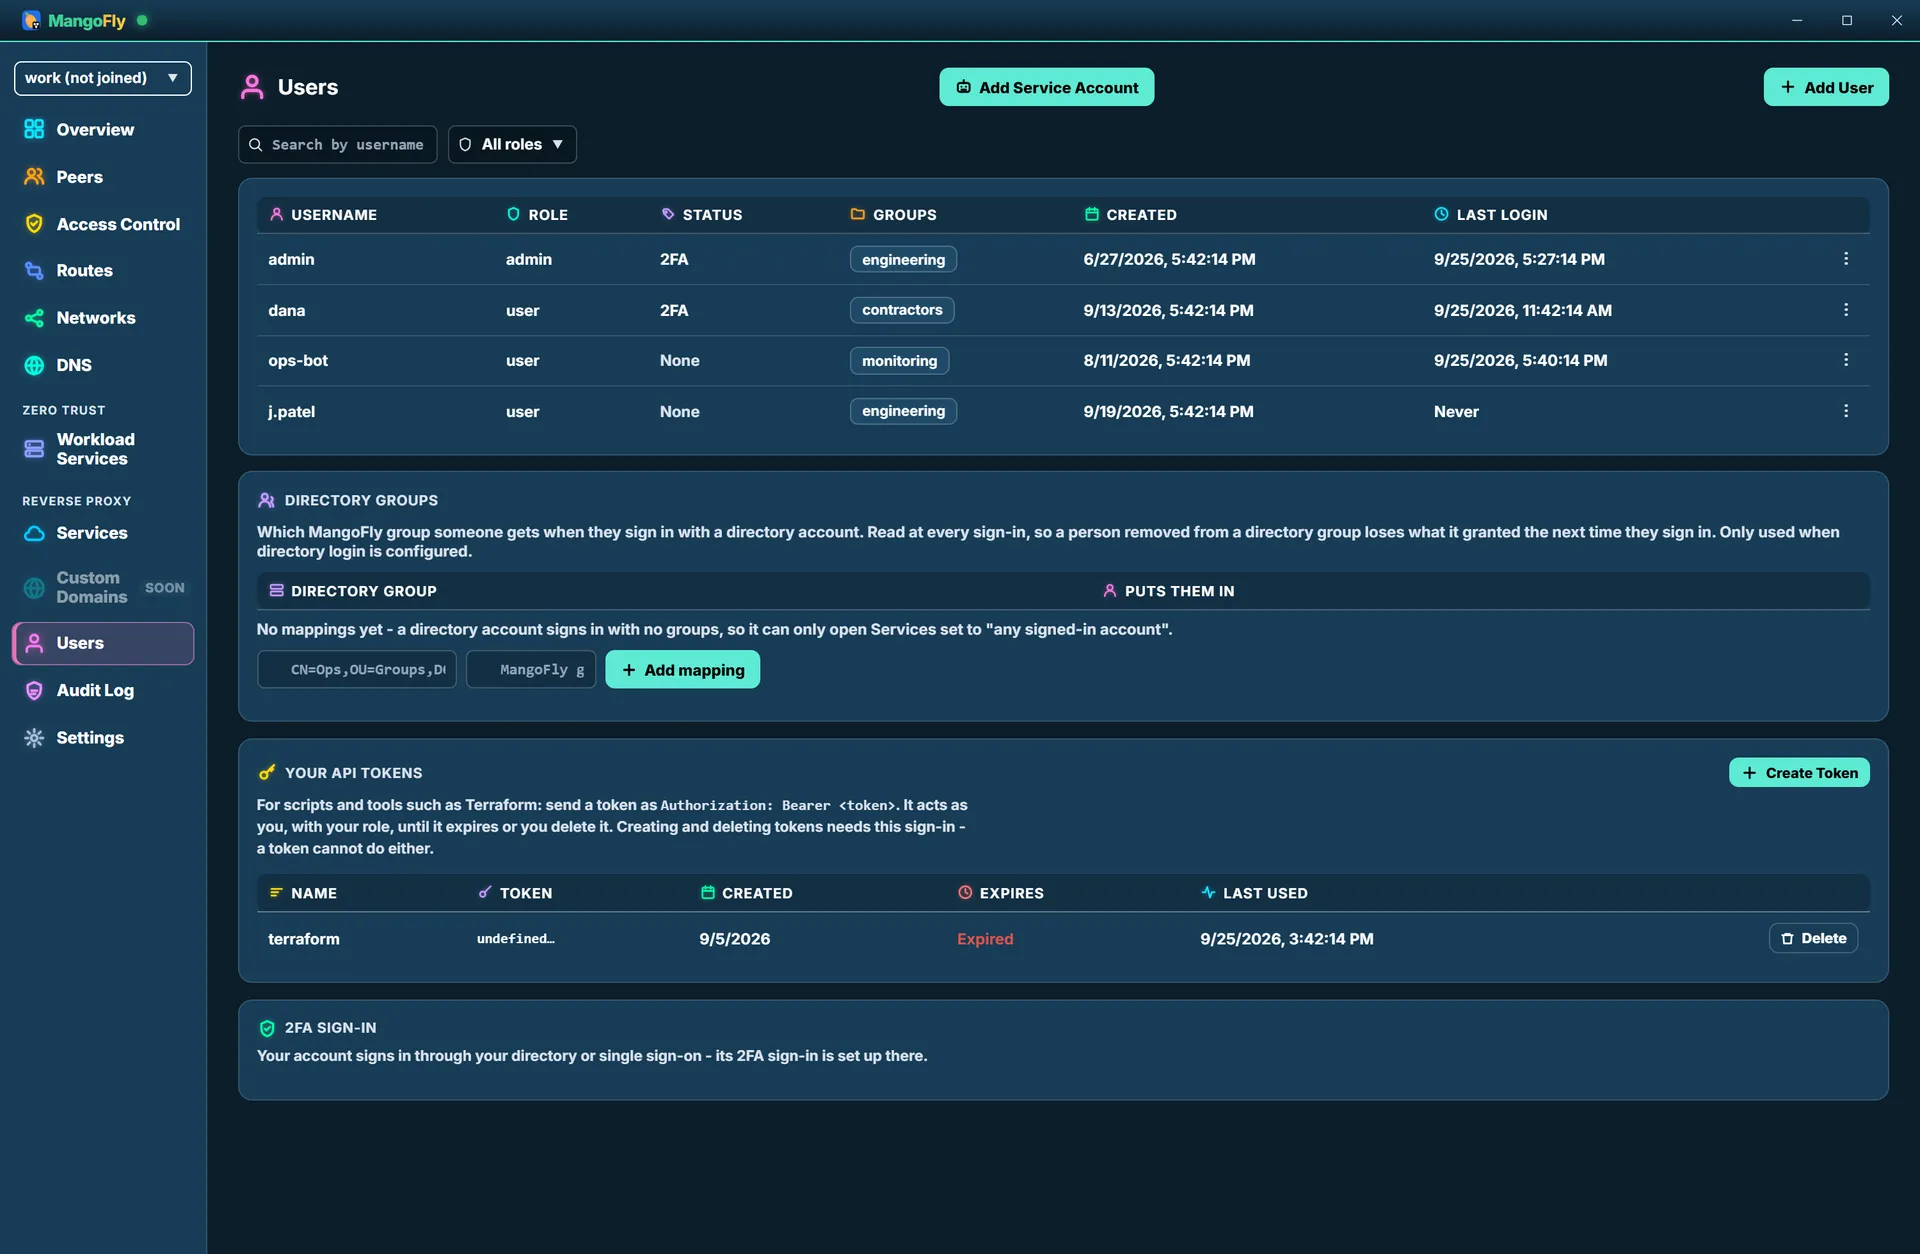Open actions menu for admin user row
The height and width of the screenshot is (1254, 1920).
pos(1846,259)
